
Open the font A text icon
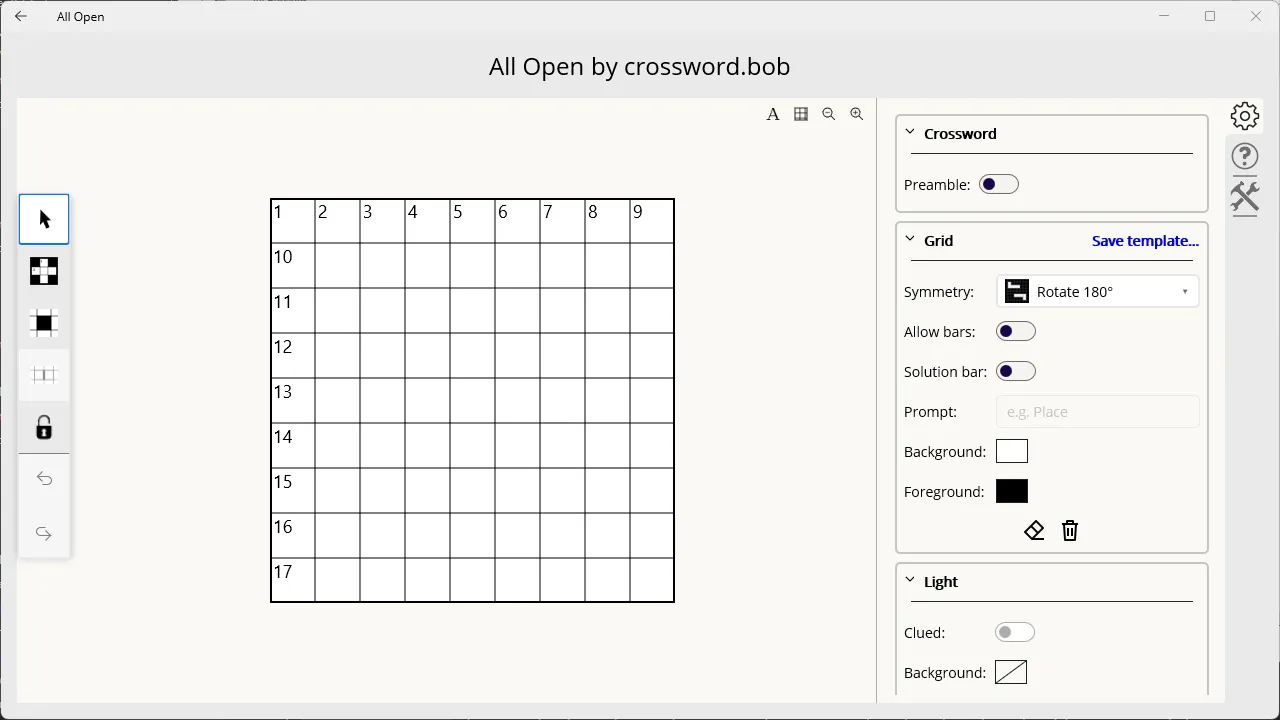coord(773,114)
